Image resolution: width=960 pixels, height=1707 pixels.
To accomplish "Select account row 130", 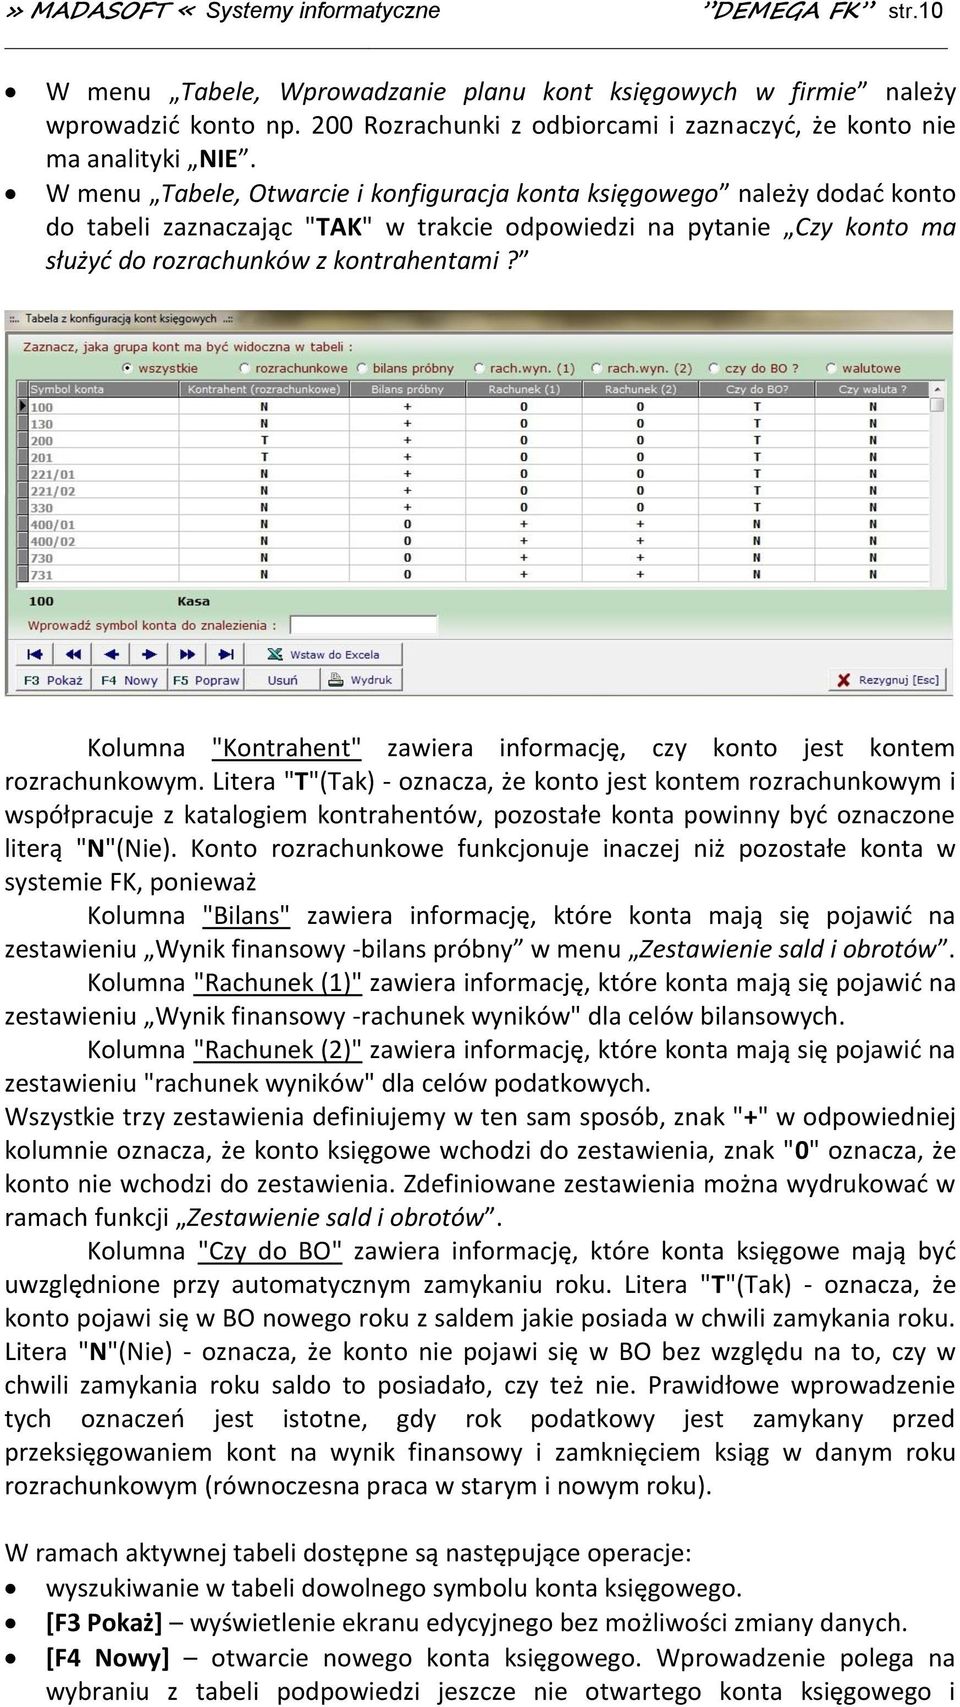I will click(x=475, y=424).
